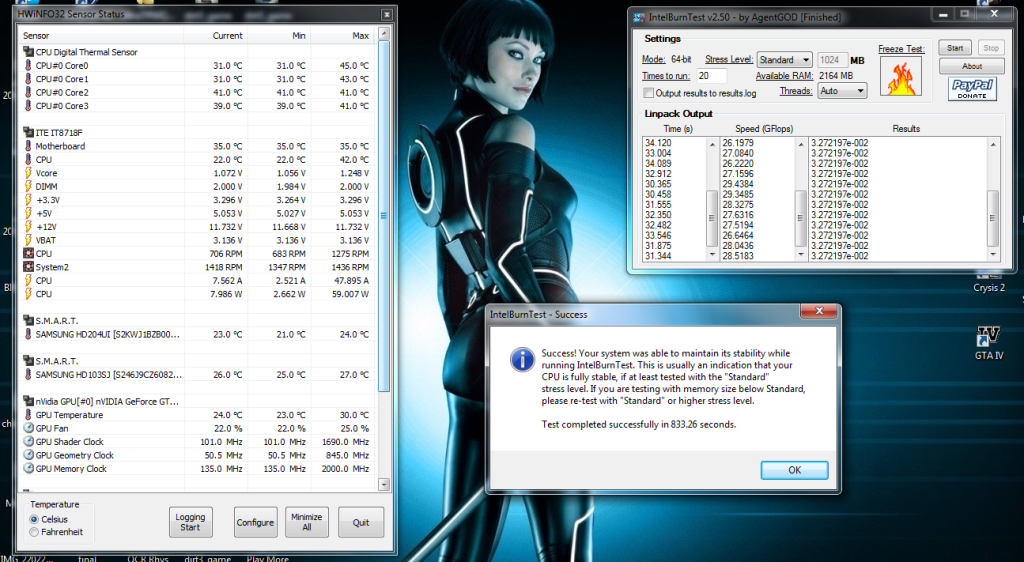This screenshot has width=1024, height=562.
Task: Quit HWiNFO sensor status
Action: click(360, 522)
